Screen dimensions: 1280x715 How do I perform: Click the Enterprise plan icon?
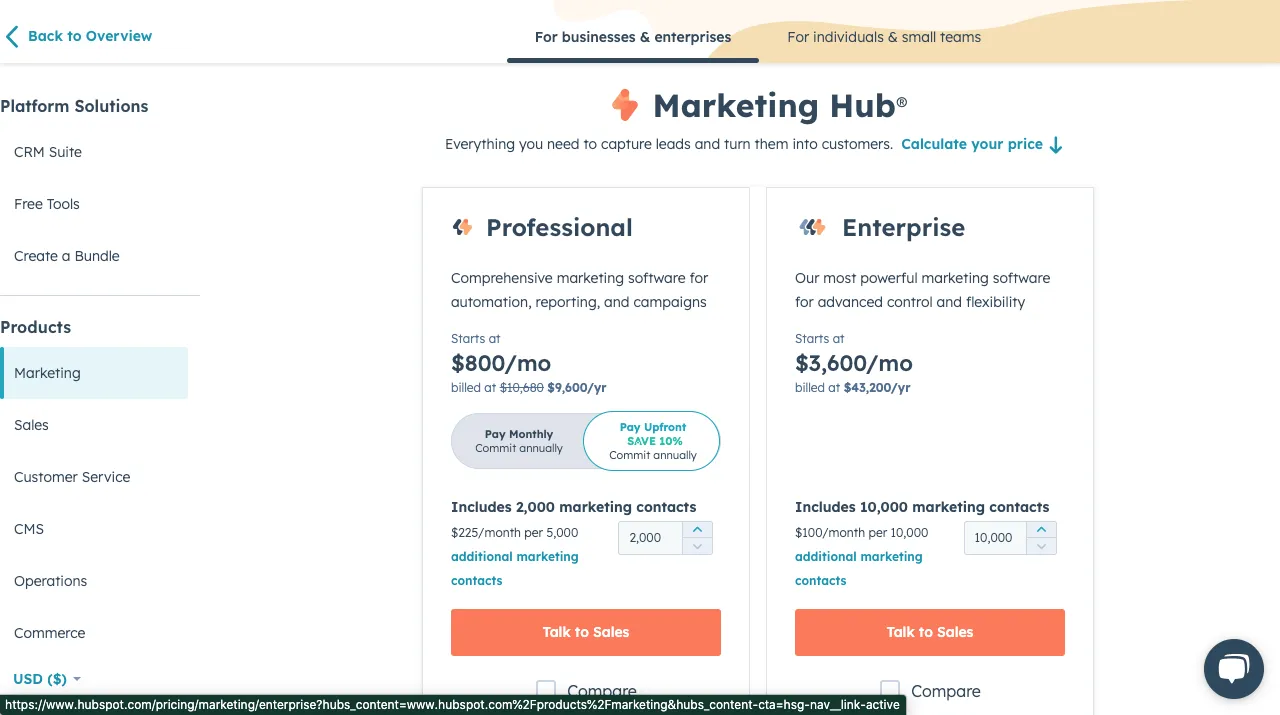point(812,227)
